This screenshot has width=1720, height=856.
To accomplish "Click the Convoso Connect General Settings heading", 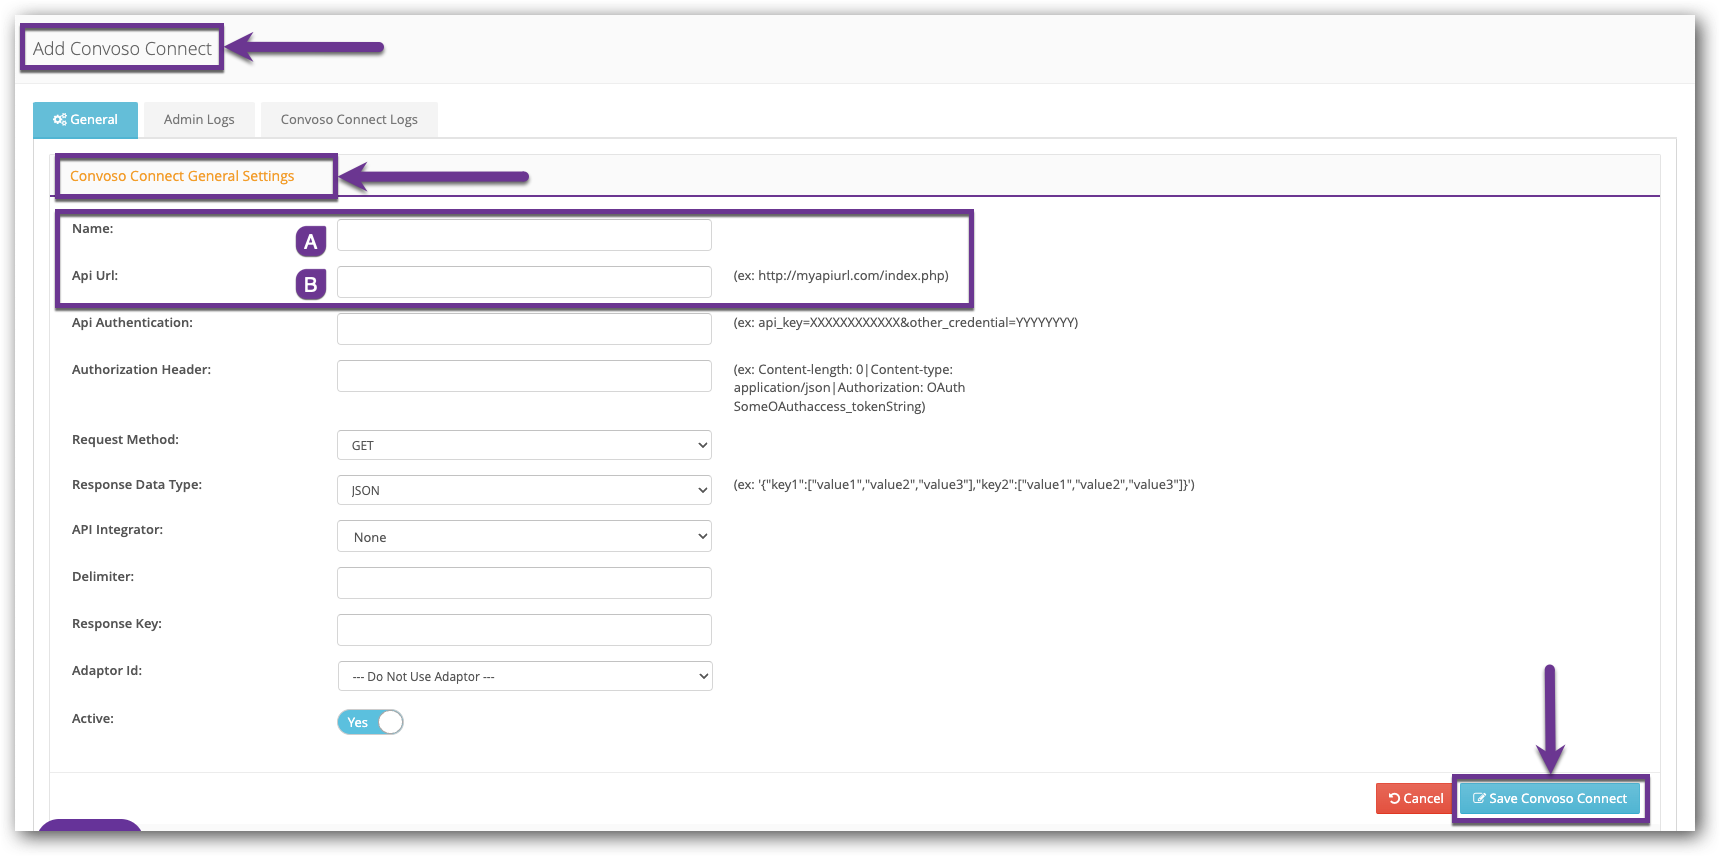I will point(182,176).
